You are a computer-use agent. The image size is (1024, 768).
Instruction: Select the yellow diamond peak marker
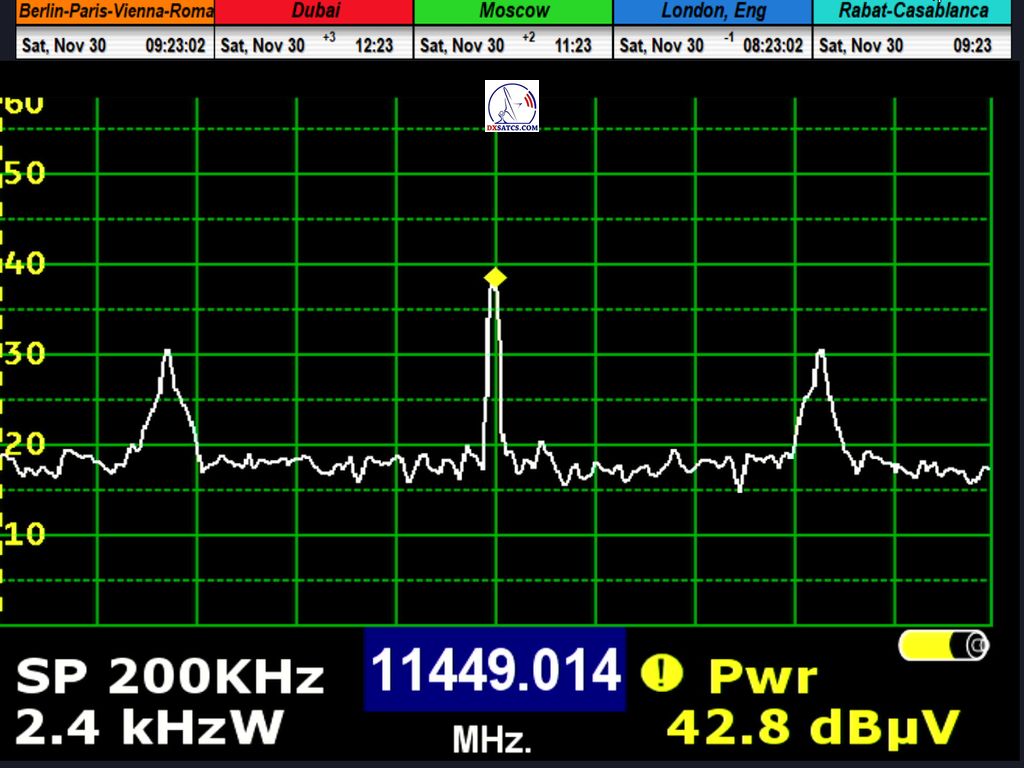click(x=495, y=277)
